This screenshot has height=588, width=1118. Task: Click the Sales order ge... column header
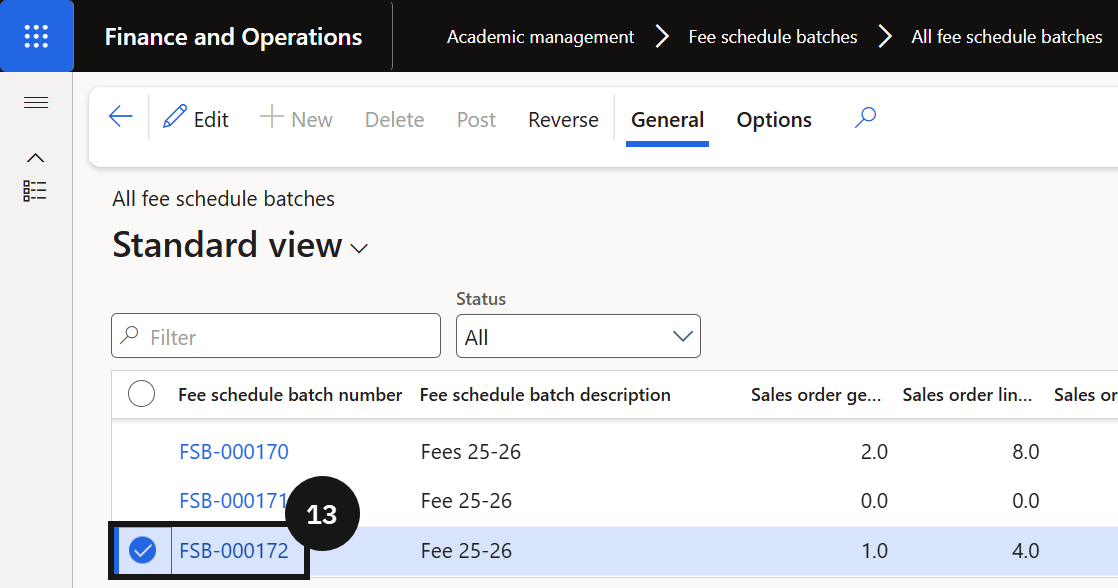pyautogui.click(x=816, y=395)
